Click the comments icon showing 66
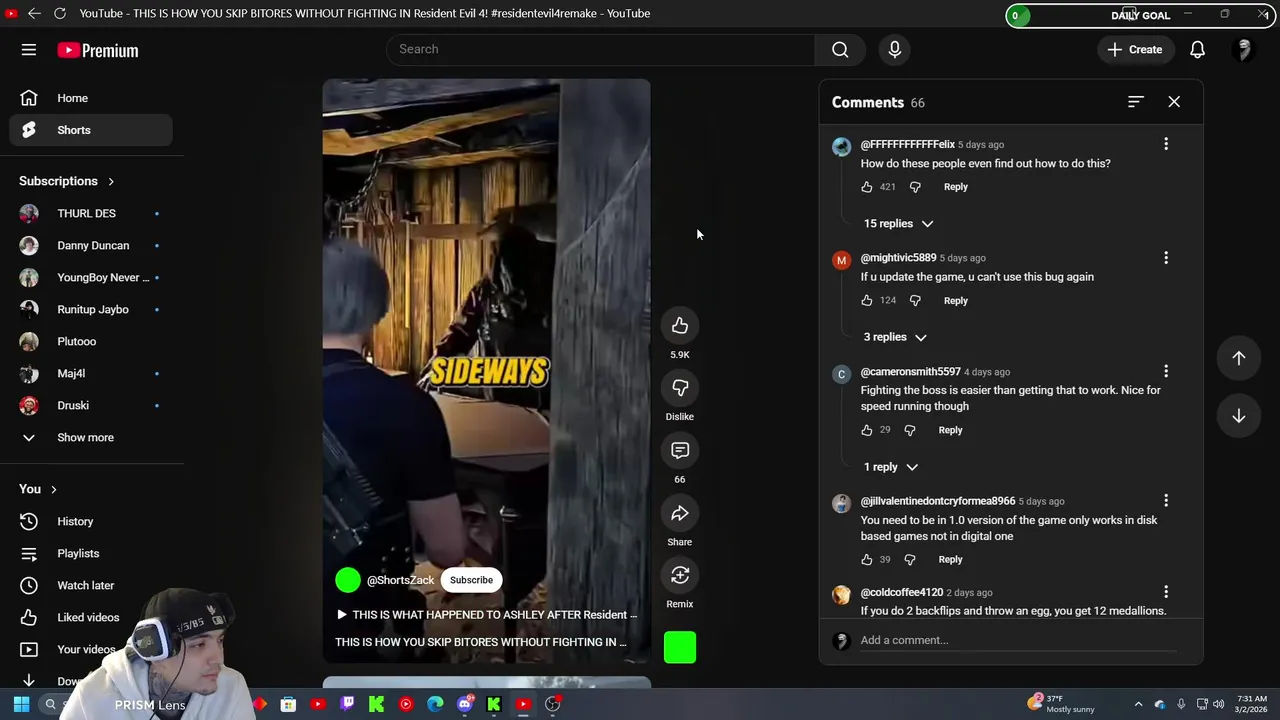The width and height of the screenshot is (1280, 720). coord(680,451)
